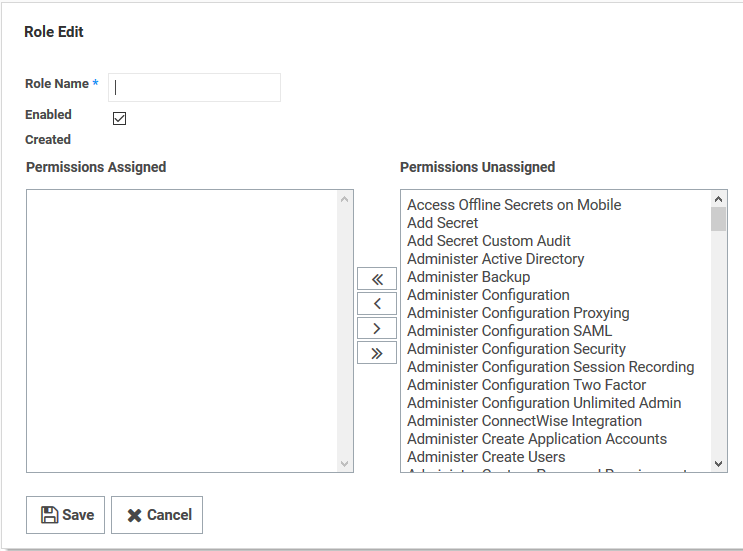The image size is (743, 551).
Task: Click the move all right double-chevron button
Action: coord(377,353)
